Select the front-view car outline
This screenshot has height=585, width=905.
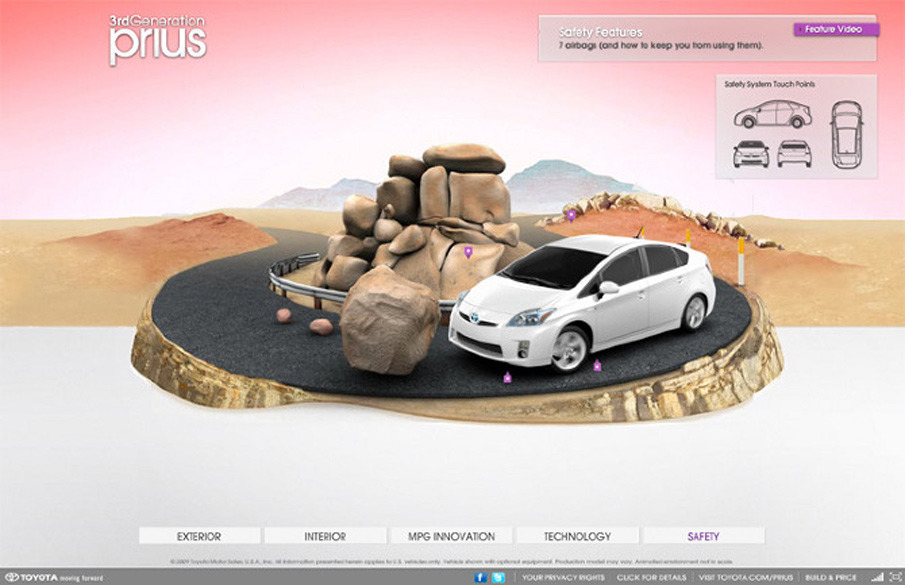750,154
